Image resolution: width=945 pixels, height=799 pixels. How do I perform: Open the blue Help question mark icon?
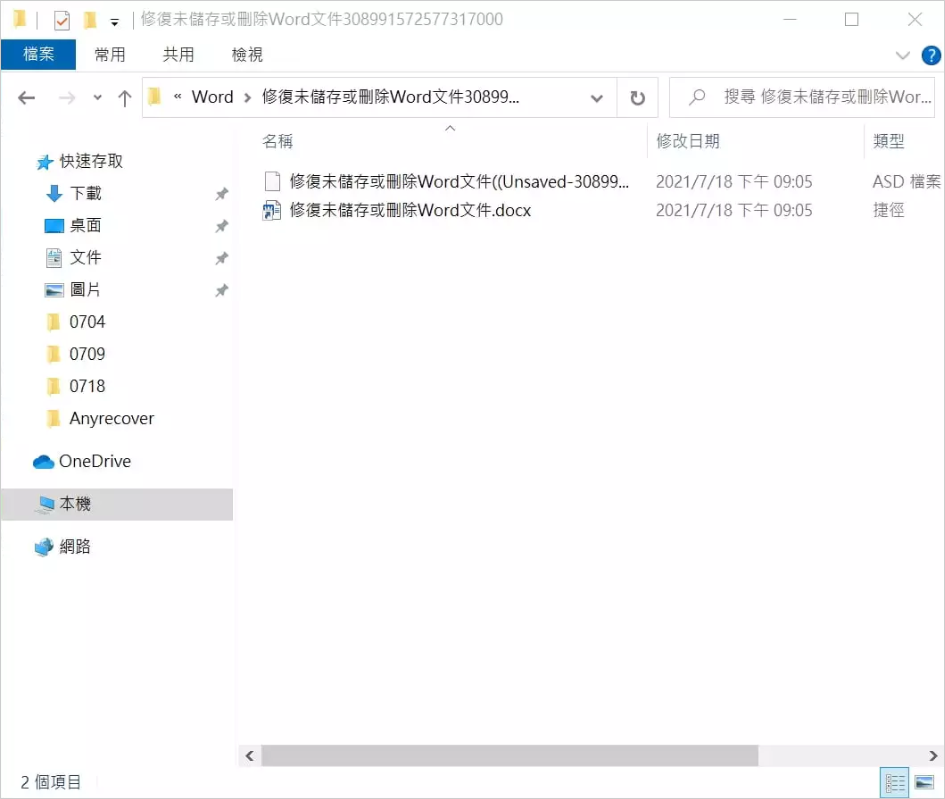pos(931,55)
